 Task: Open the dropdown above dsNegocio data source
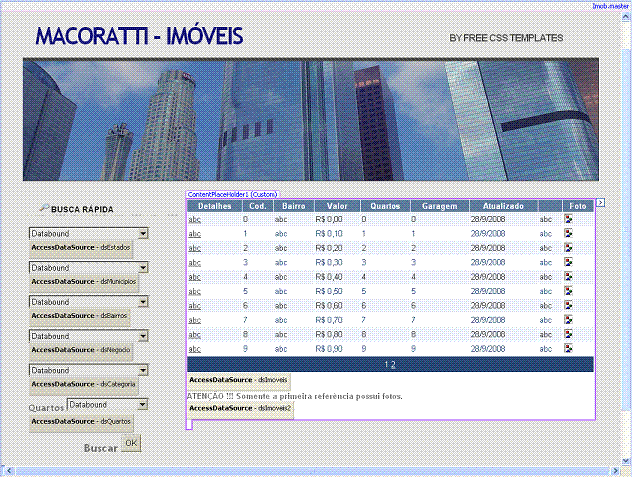[x=143, y=336]
